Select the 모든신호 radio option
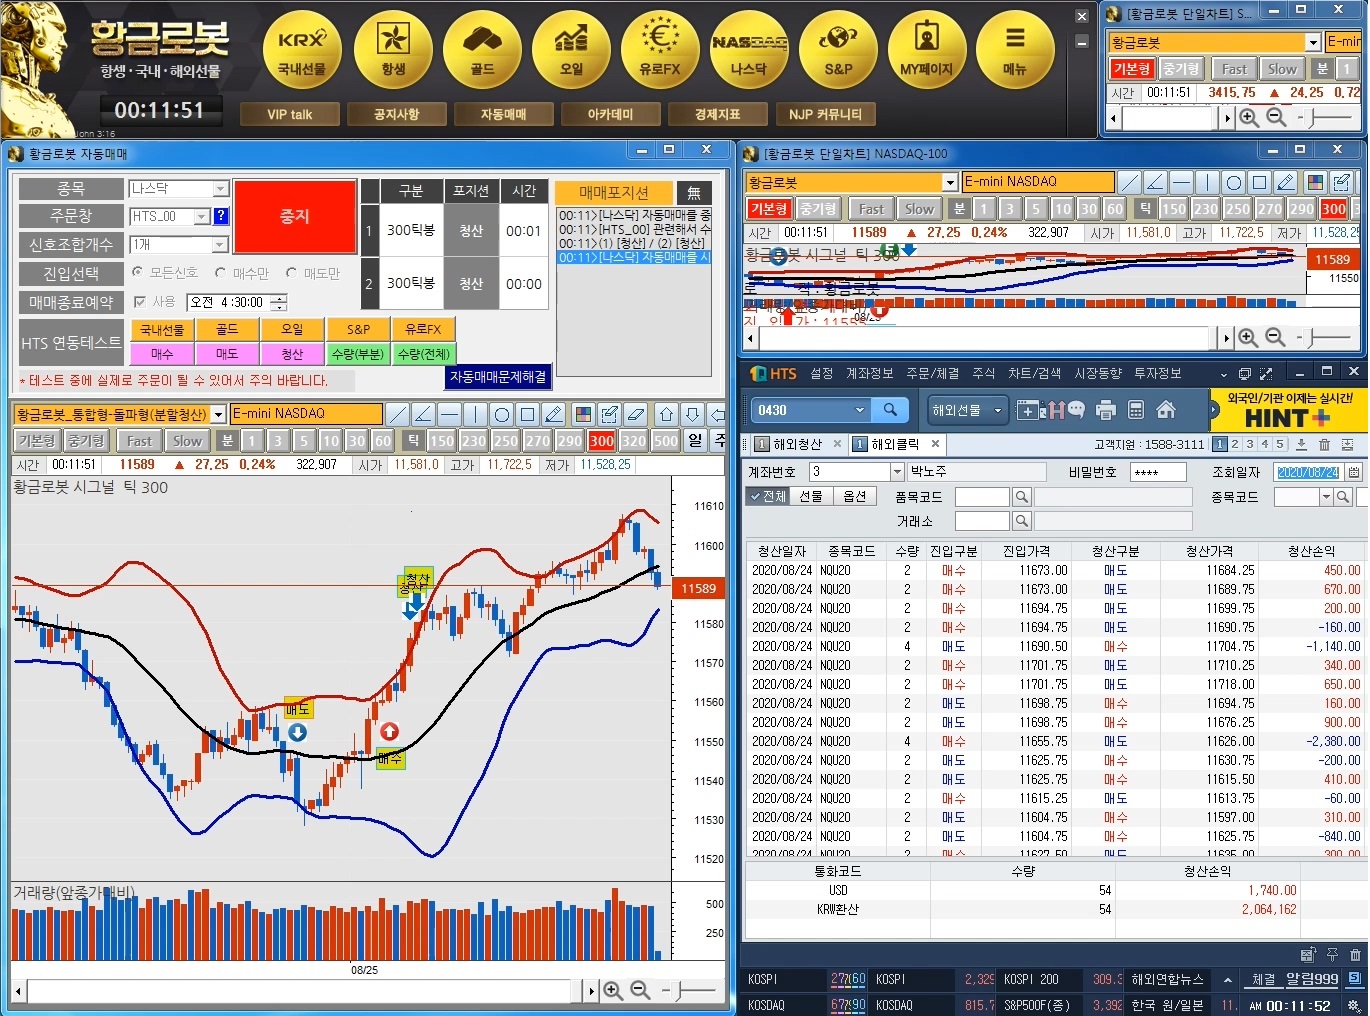 138,272
